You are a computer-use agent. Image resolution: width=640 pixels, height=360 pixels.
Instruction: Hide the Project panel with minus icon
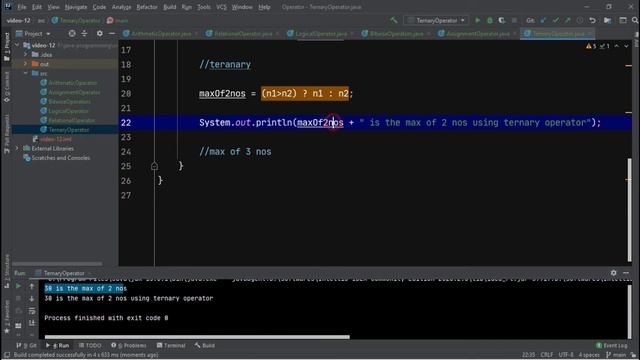point(112,33)
